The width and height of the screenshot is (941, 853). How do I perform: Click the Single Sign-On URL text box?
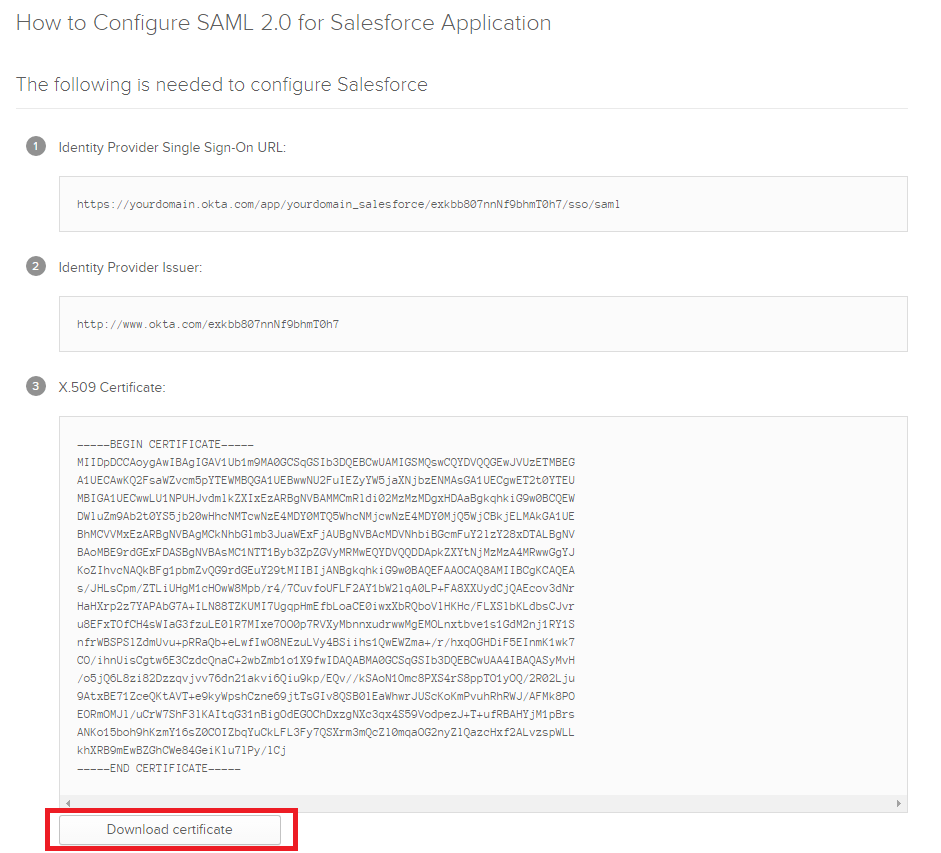point(483,204)
